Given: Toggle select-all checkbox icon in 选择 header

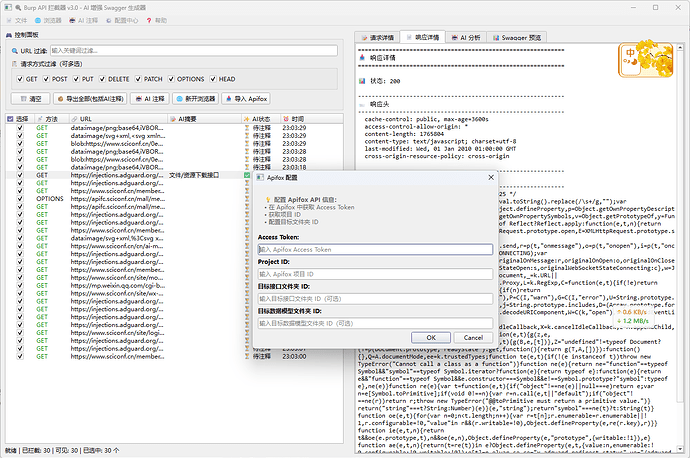Looking at the screenshot, I should [x=11, y=119].
